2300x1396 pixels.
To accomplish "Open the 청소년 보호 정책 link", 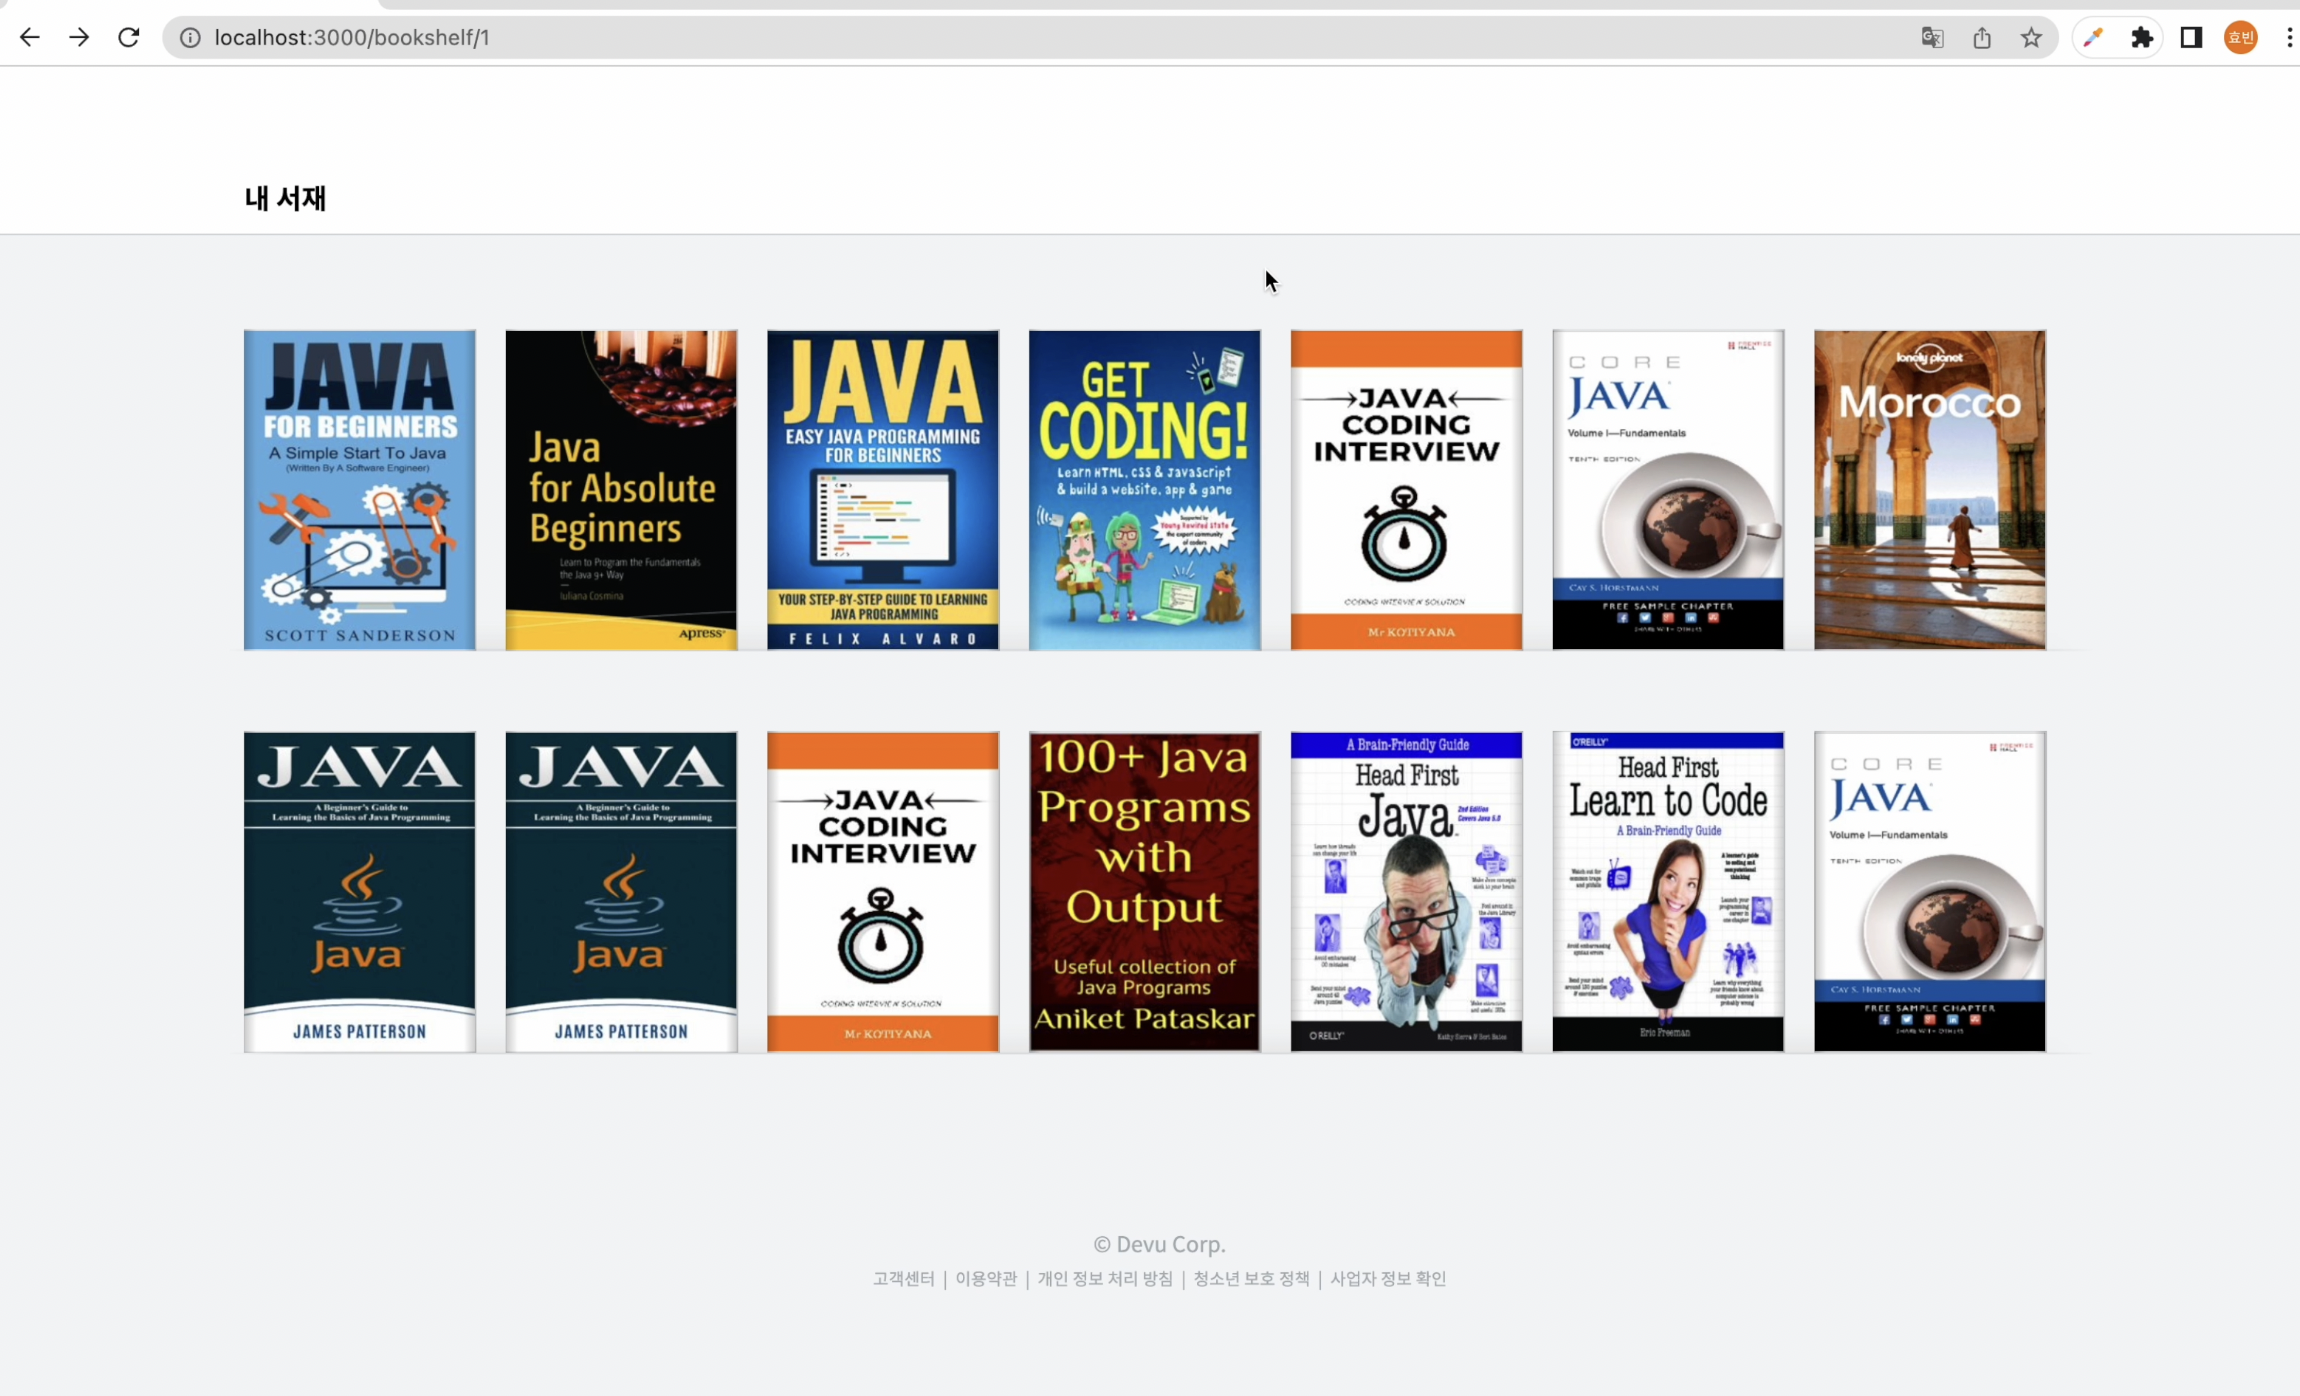I will (1251, 1279).
